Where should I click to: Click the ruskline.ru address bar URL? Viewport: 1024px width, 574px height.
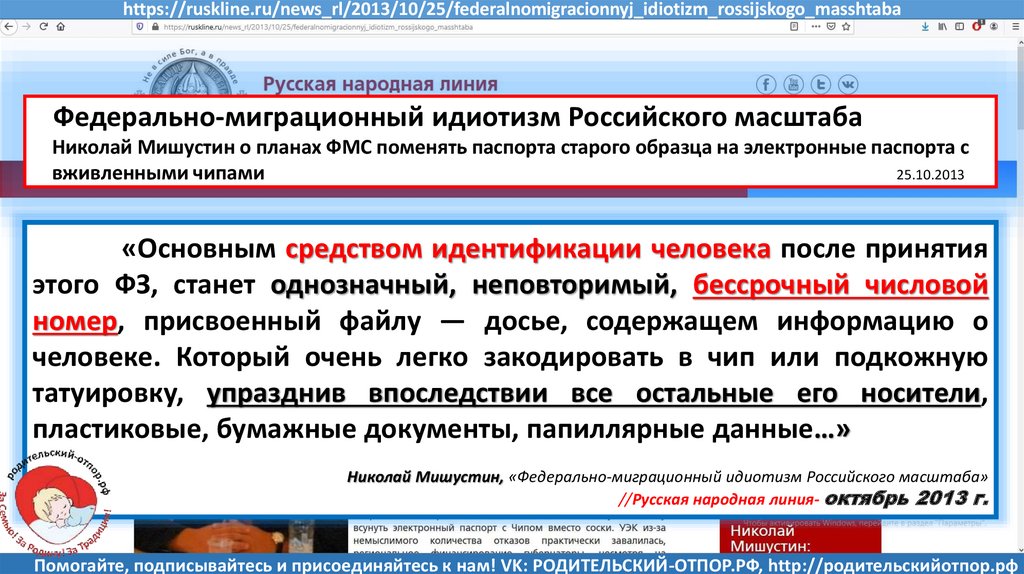pos(317,27)
